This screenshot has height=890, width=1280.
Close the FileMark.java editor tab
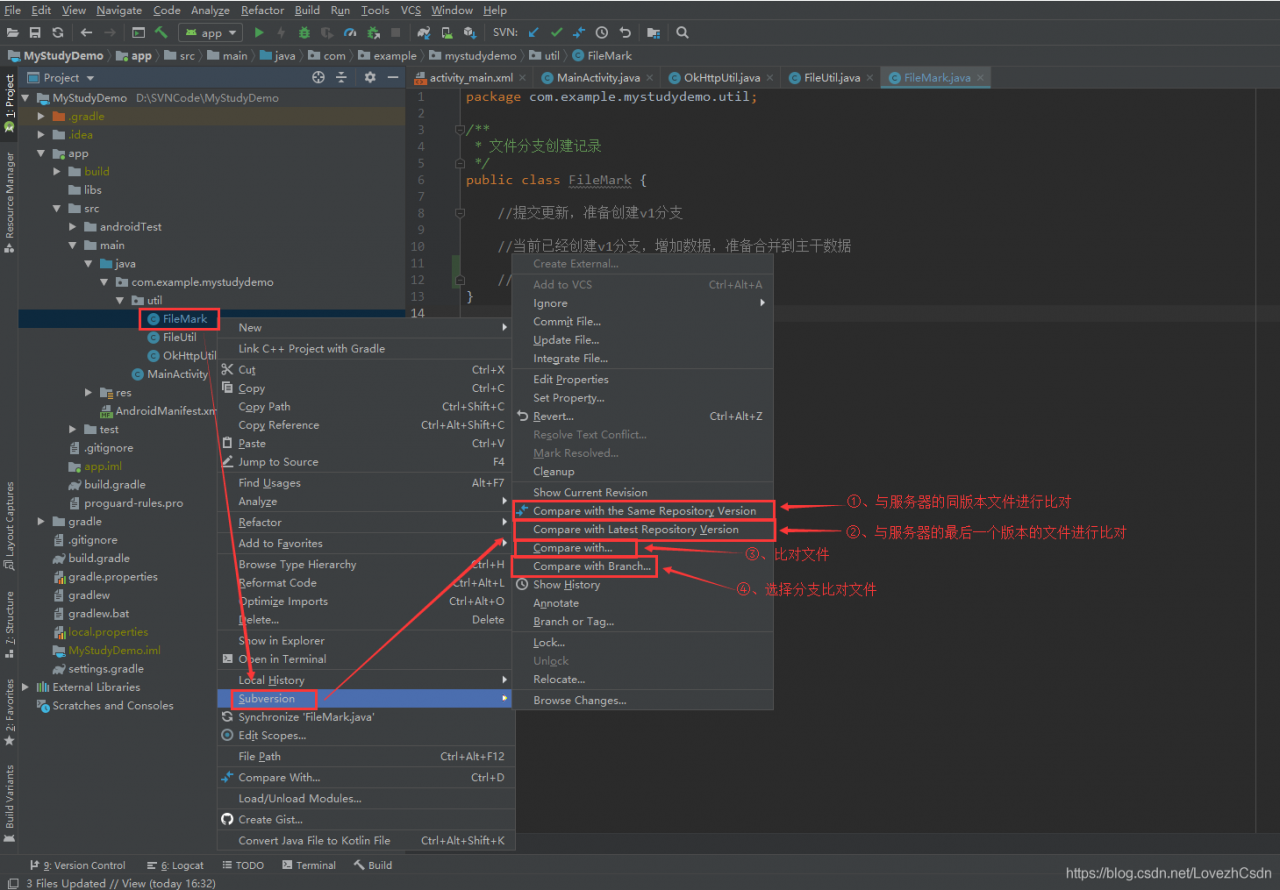(x=980, y=78)
